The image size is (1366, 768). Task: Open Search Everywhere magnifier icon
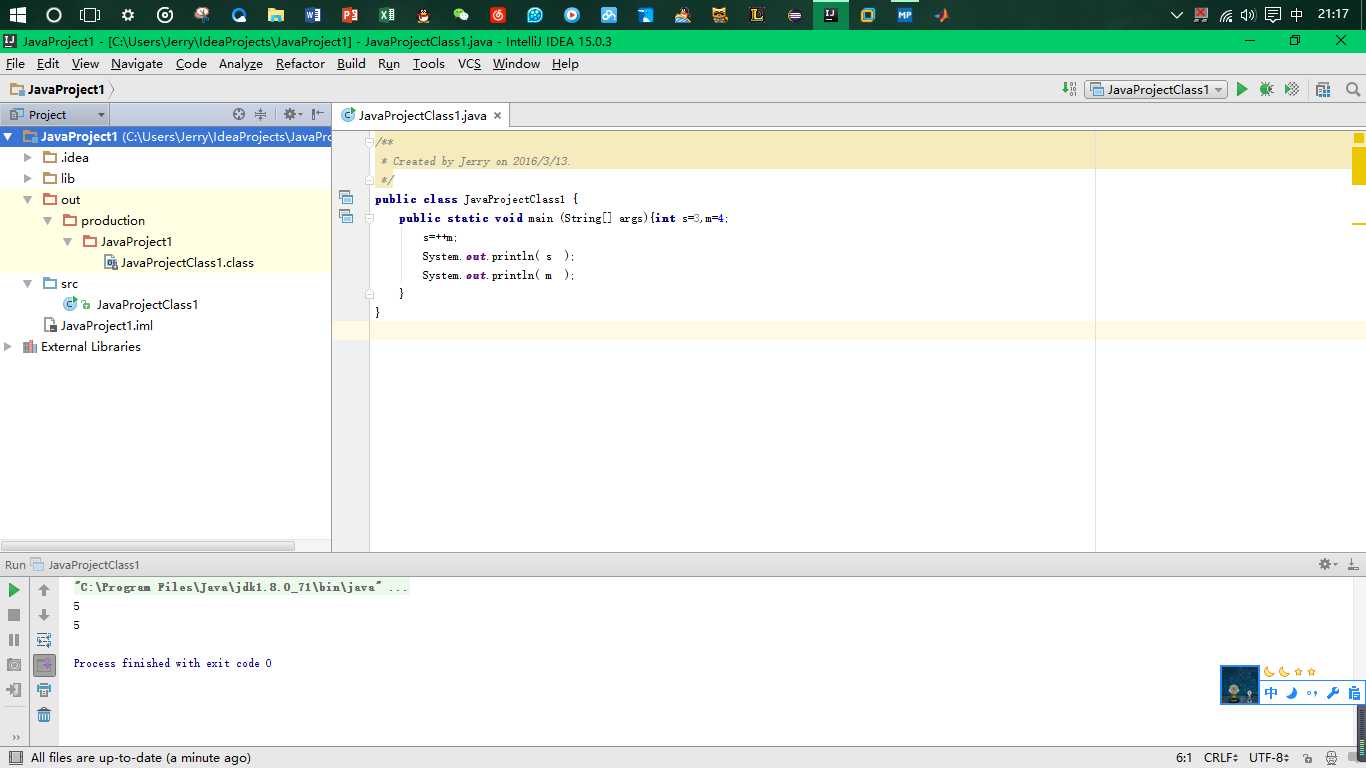click(1353, 89)
